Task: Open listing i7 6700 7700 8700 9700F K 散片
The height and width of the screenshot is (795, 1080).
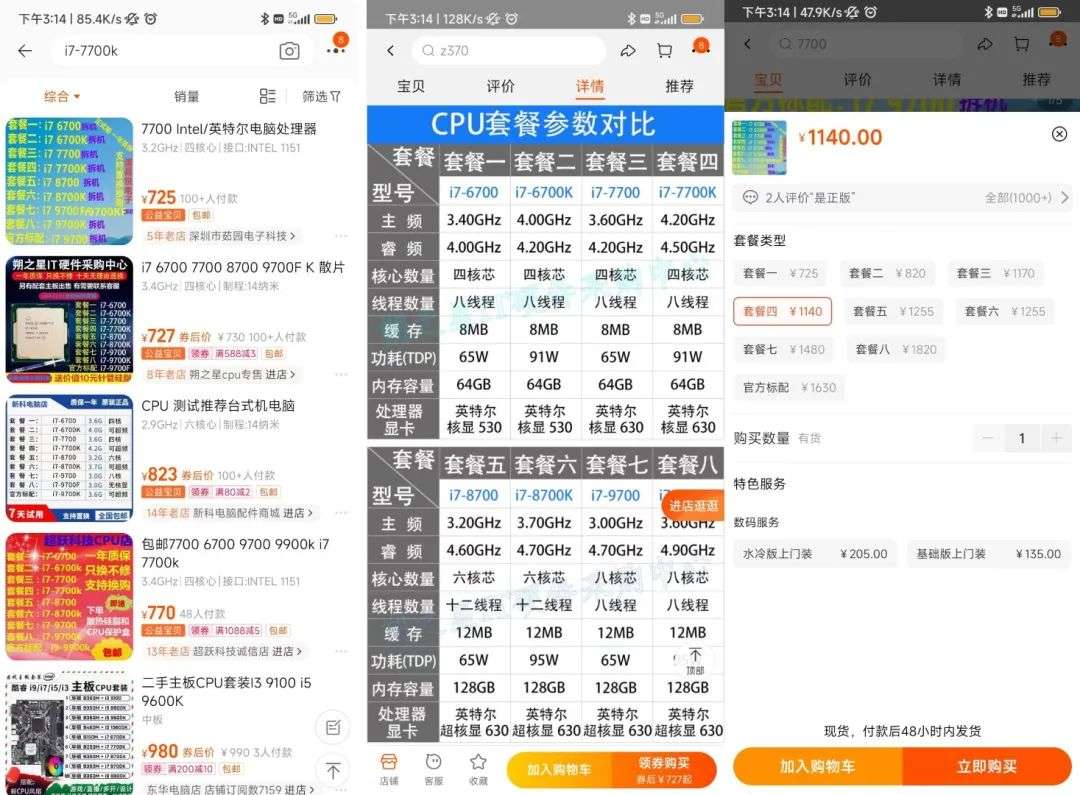Action: point(243,267)
